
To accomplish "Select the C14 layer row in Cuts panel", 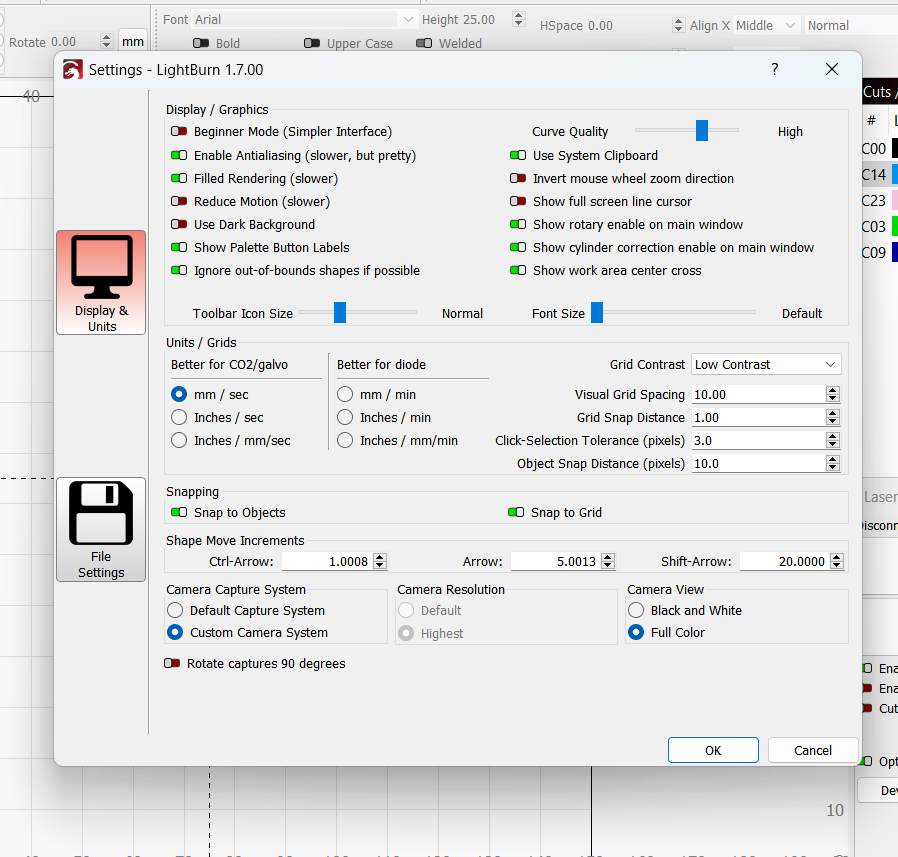I will (x=879, y=174).
